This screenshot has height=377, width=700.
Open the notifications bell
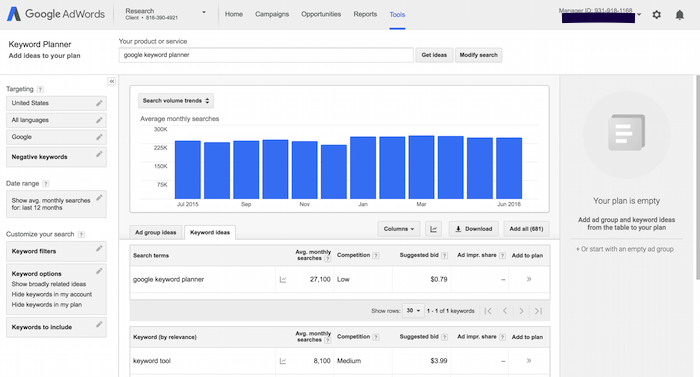[679, 15]
